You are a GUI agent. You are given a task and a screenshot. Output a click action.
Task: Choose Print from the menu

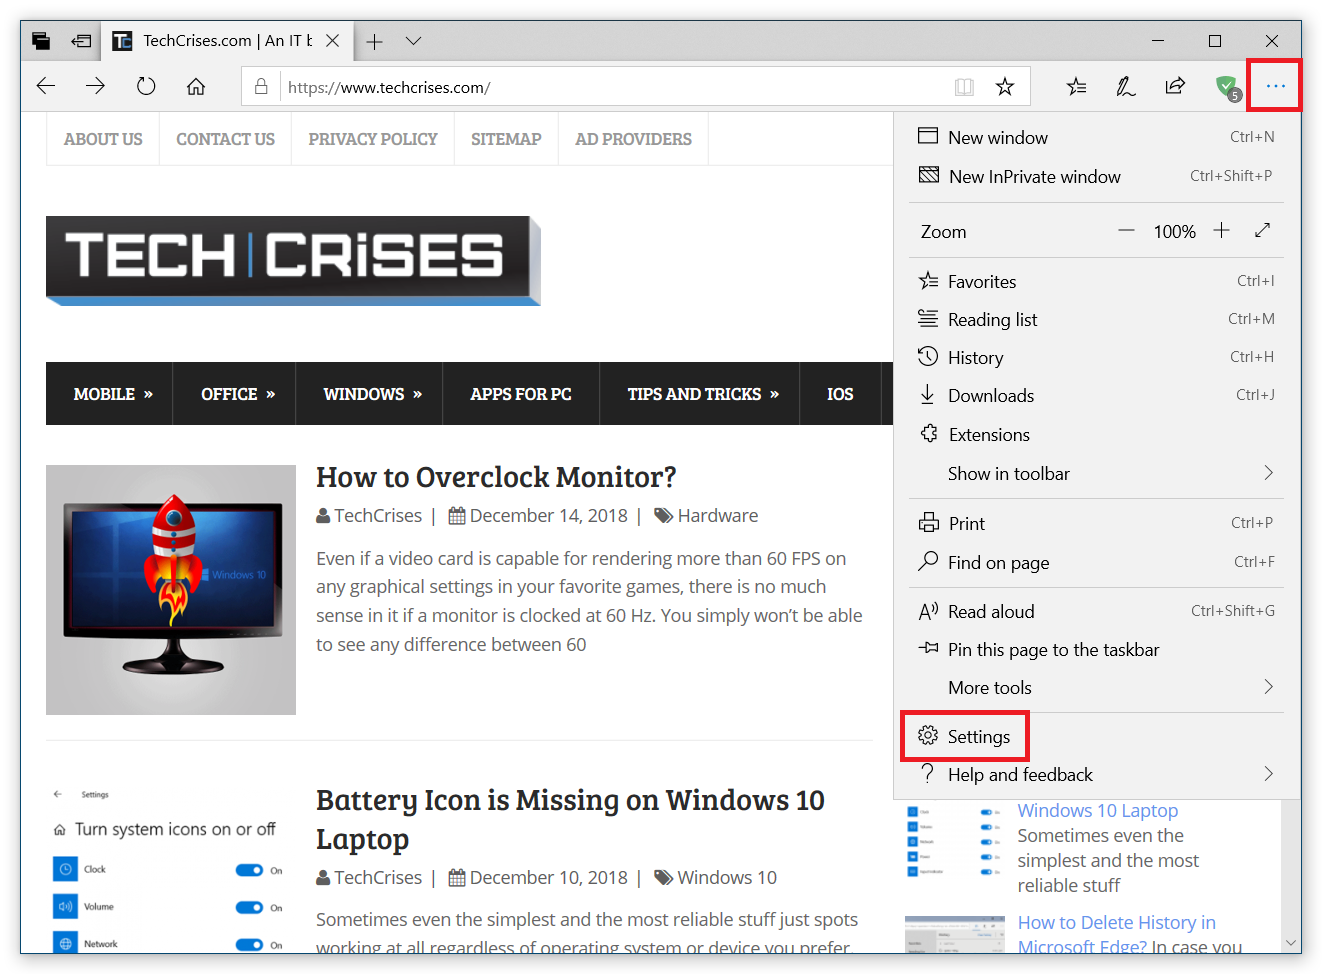1096,523
